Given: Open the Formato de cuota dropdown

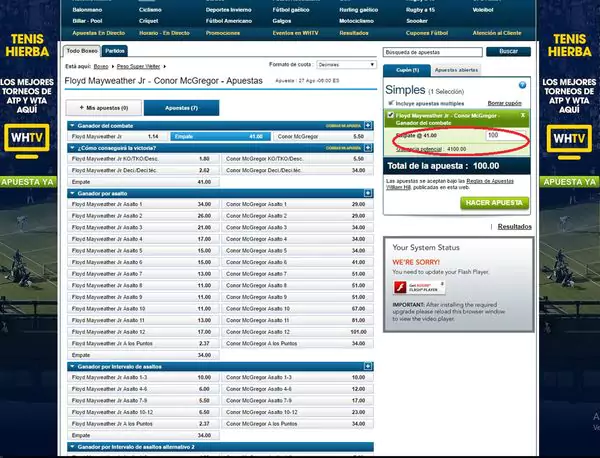Looking at the screenshot, I should (346, 65).
